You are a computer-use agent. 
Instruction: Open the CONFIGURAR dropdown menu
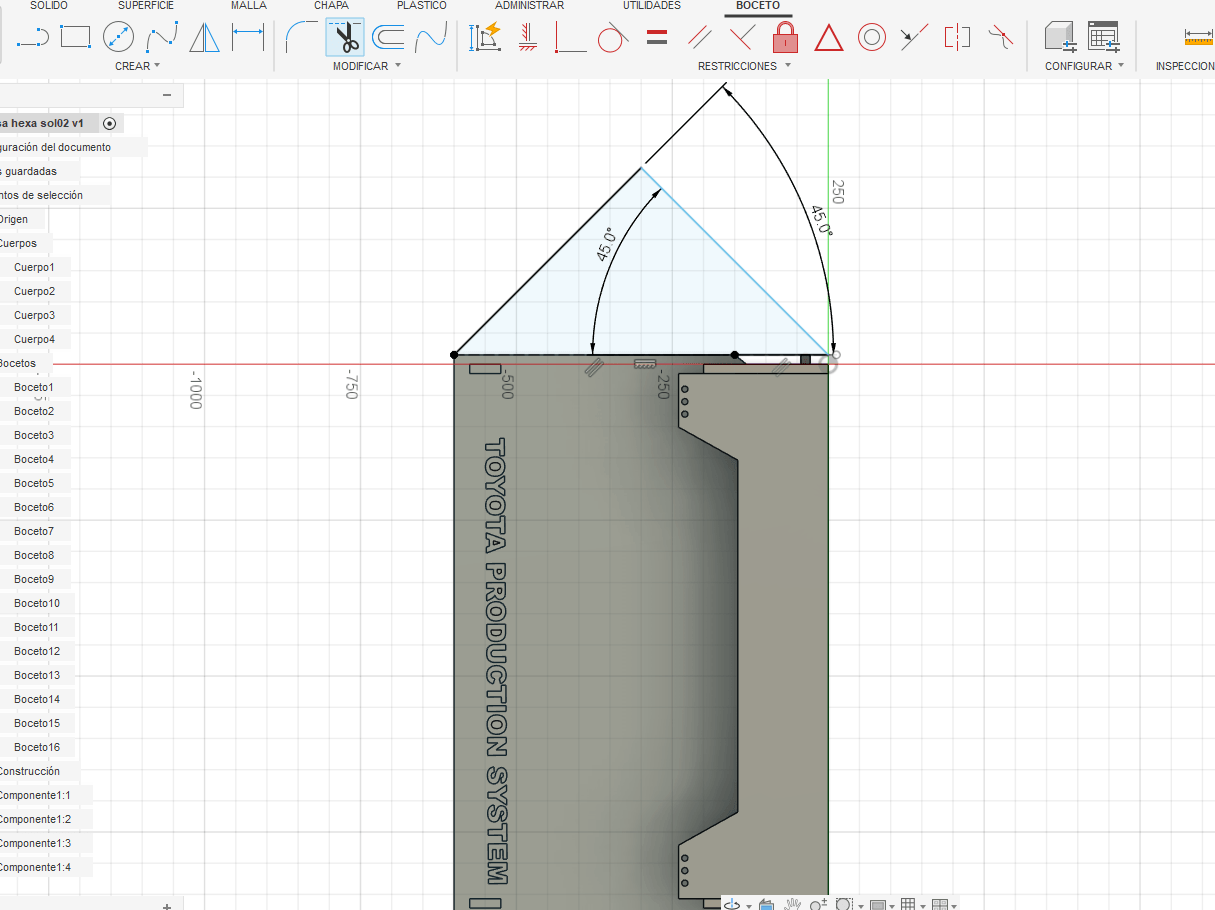pos(1084,66)
